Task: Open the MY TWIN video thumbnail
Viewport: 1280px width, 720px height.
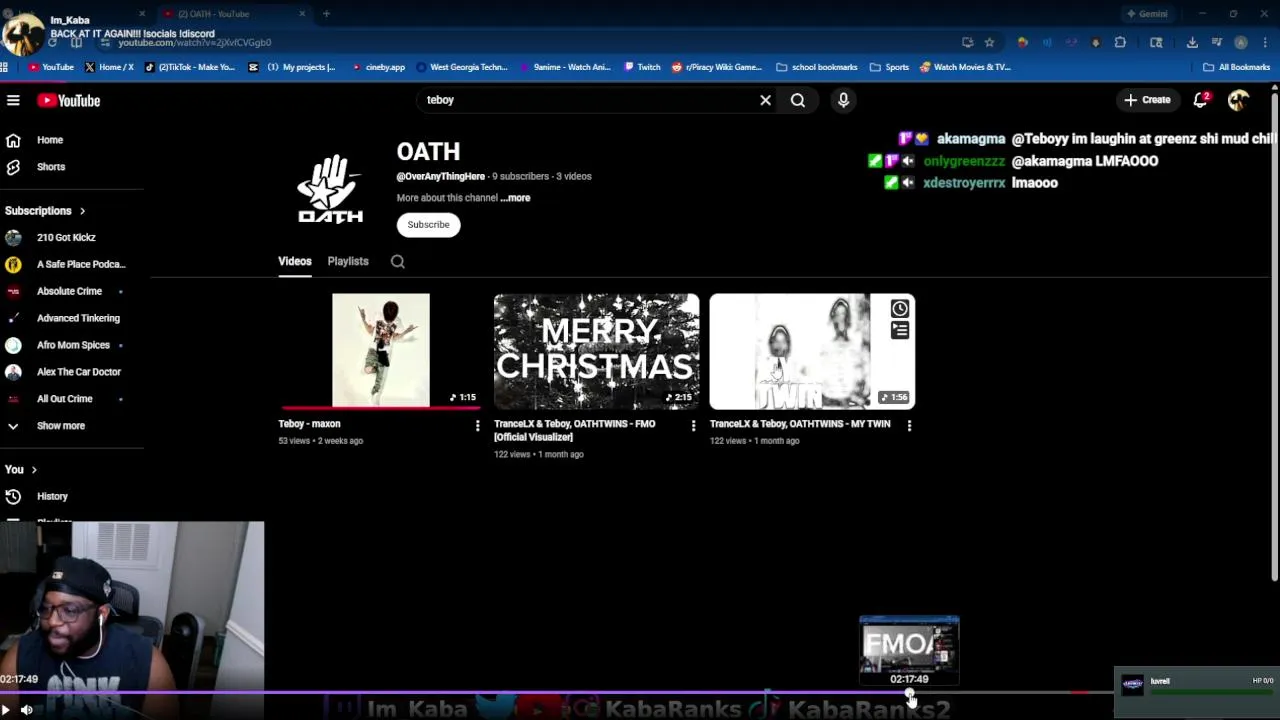Action: (x=812, y=351)
